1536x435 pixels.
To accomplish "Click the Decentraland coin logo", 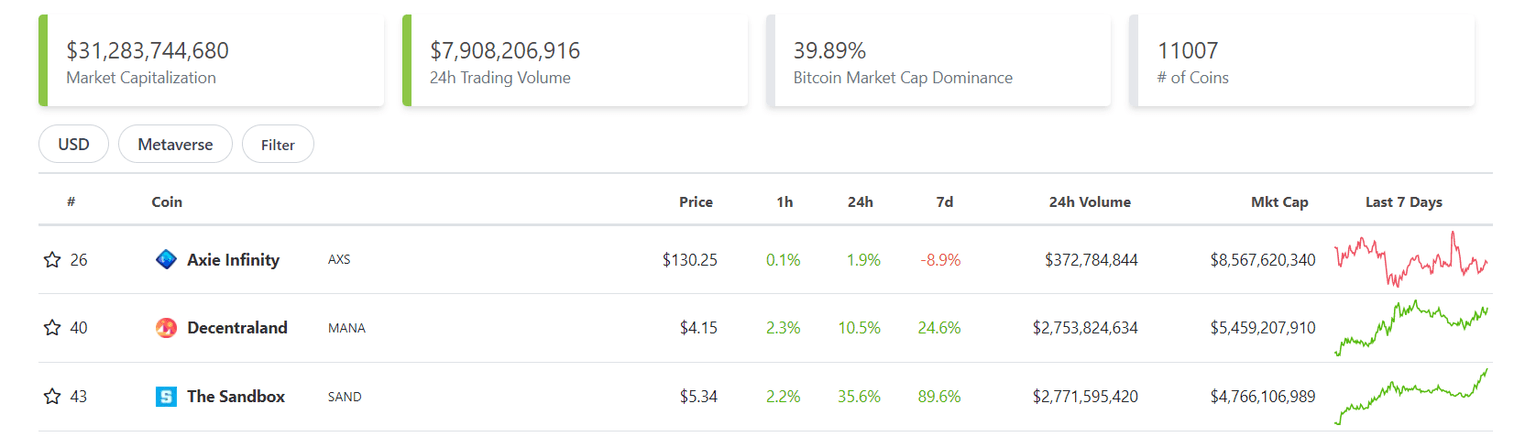I will click(166, 328).
